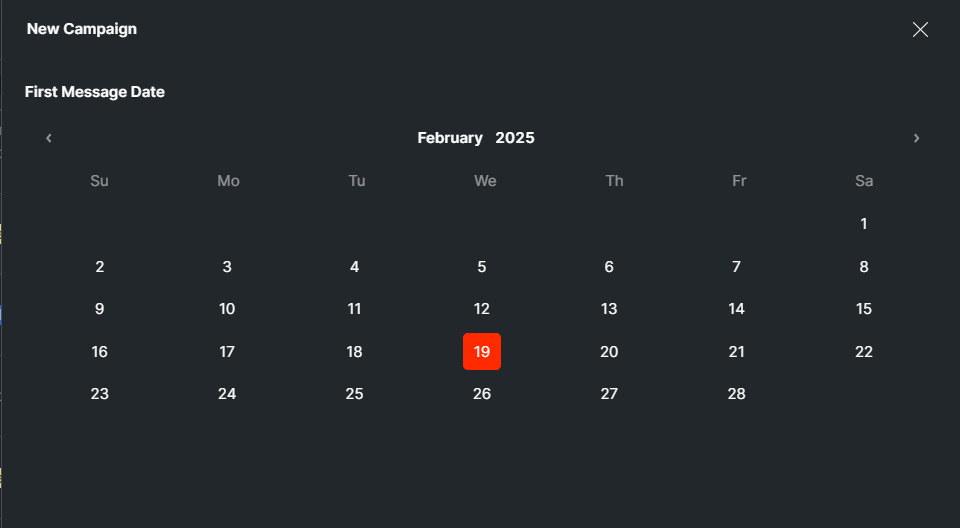The width and height of the screenshot is (960, 528).
Task: Select Thursday February 20
Action: coord(609,352)
